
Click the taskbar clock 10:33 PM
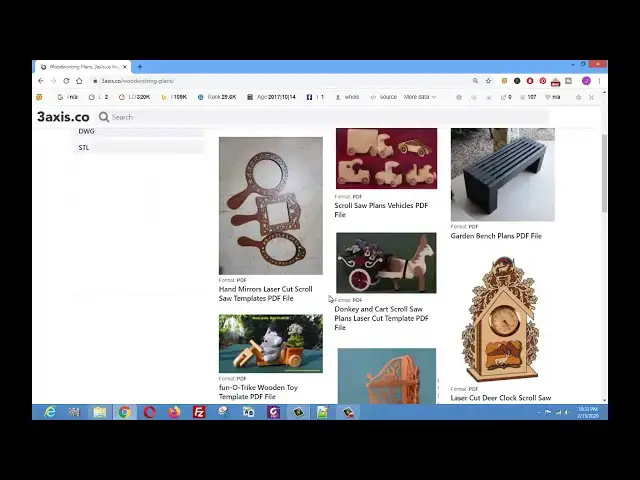[588, 412]
